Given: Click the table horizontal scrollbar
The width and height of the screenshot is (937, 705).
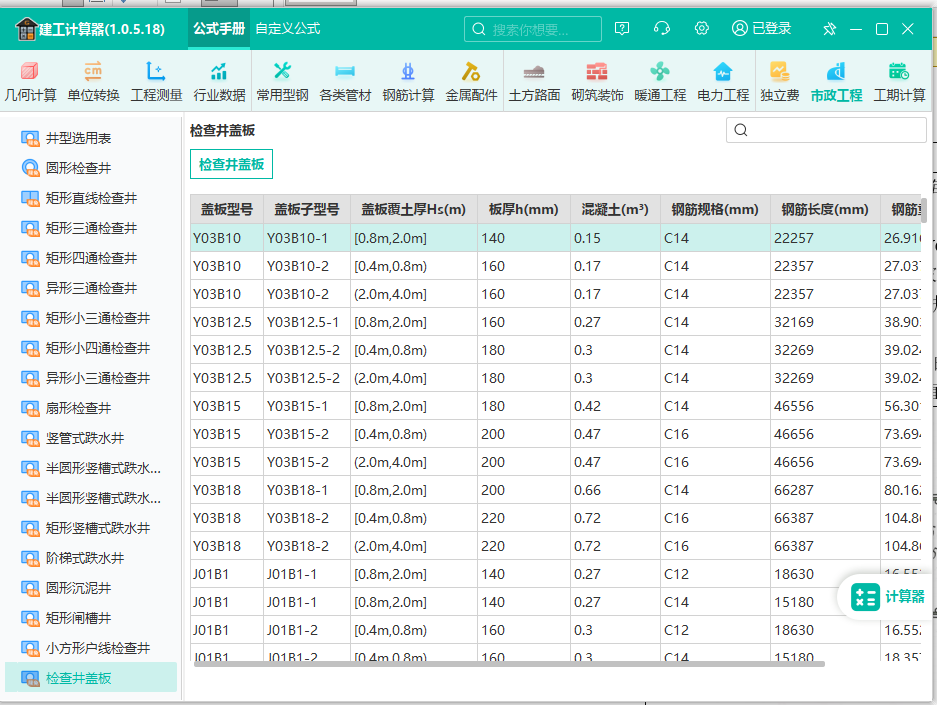Looking at the screenshot, I should pyautogui.click(x=509, y=664).
